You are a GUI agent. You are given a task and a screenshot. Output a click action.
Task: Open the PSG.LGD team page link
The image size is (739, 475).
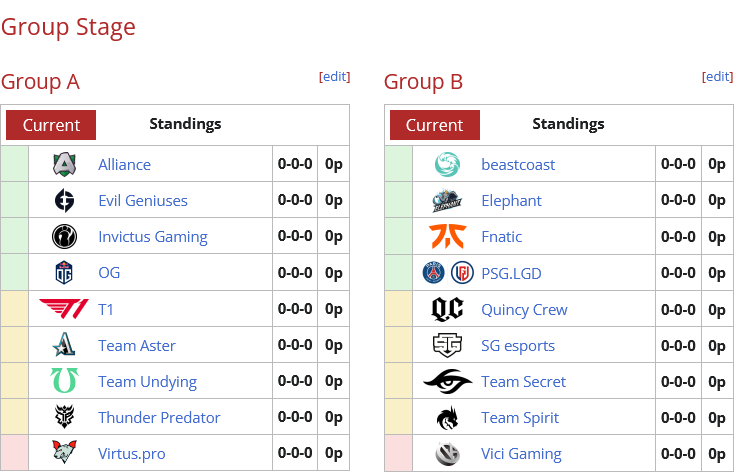coord(511,273)
